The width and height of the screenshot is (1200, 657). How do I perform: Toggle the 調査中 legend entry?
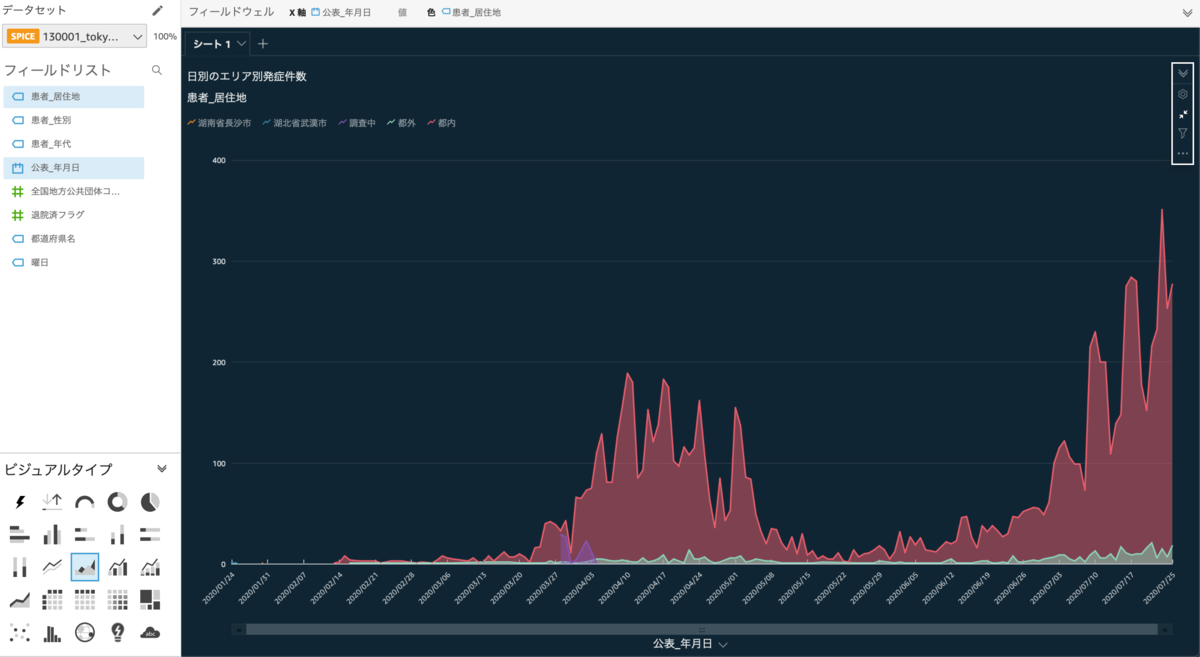coord(357,123)
